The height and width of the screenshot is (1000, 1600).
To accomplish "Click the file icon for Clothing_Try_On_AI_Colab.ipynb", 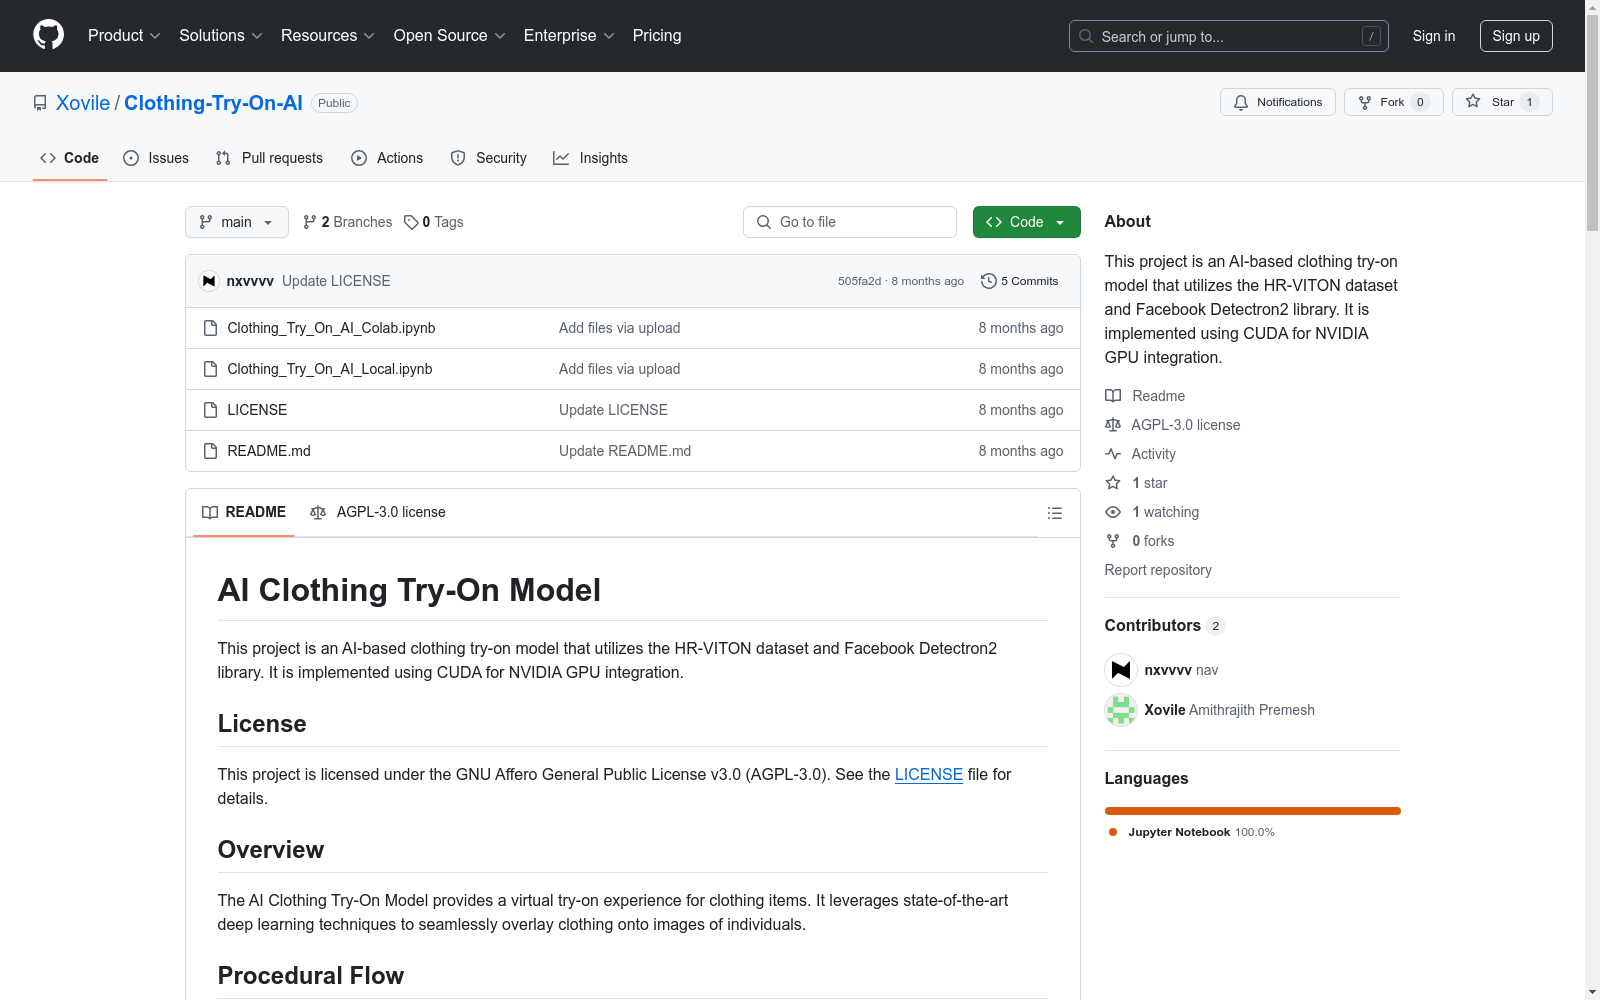I will click(210, 328).
